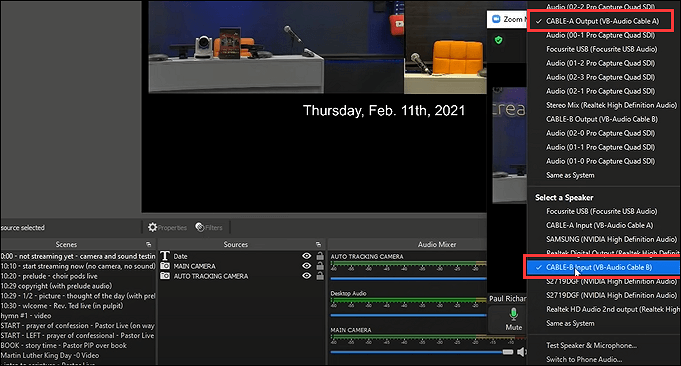Toggle the lock on AUTO TRACKING CAMERA source
The image size is (681, 366).
(x=320, y=276)
